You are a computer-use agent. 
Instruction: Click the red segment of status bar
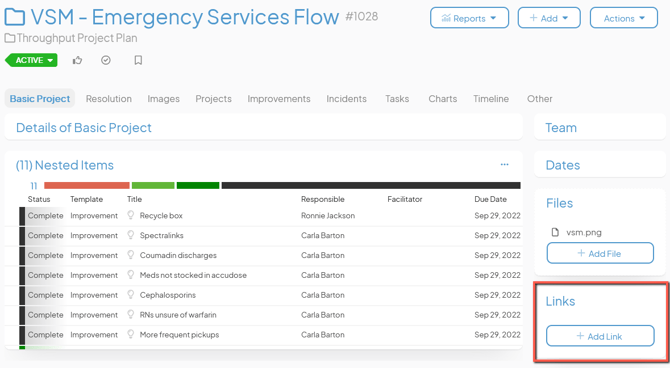click(87, 185)
